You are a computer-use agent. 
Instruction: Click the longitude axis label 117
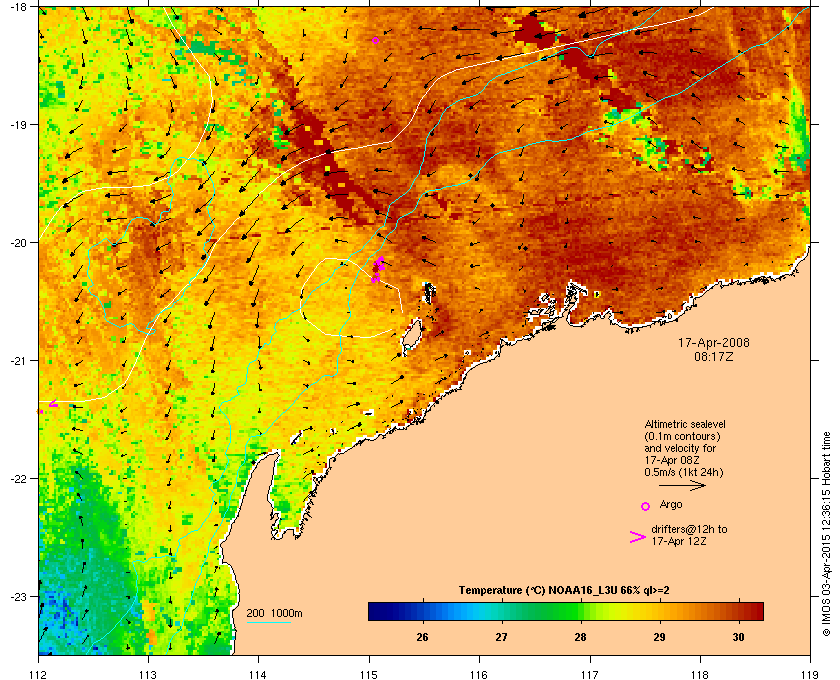point(589,675)
